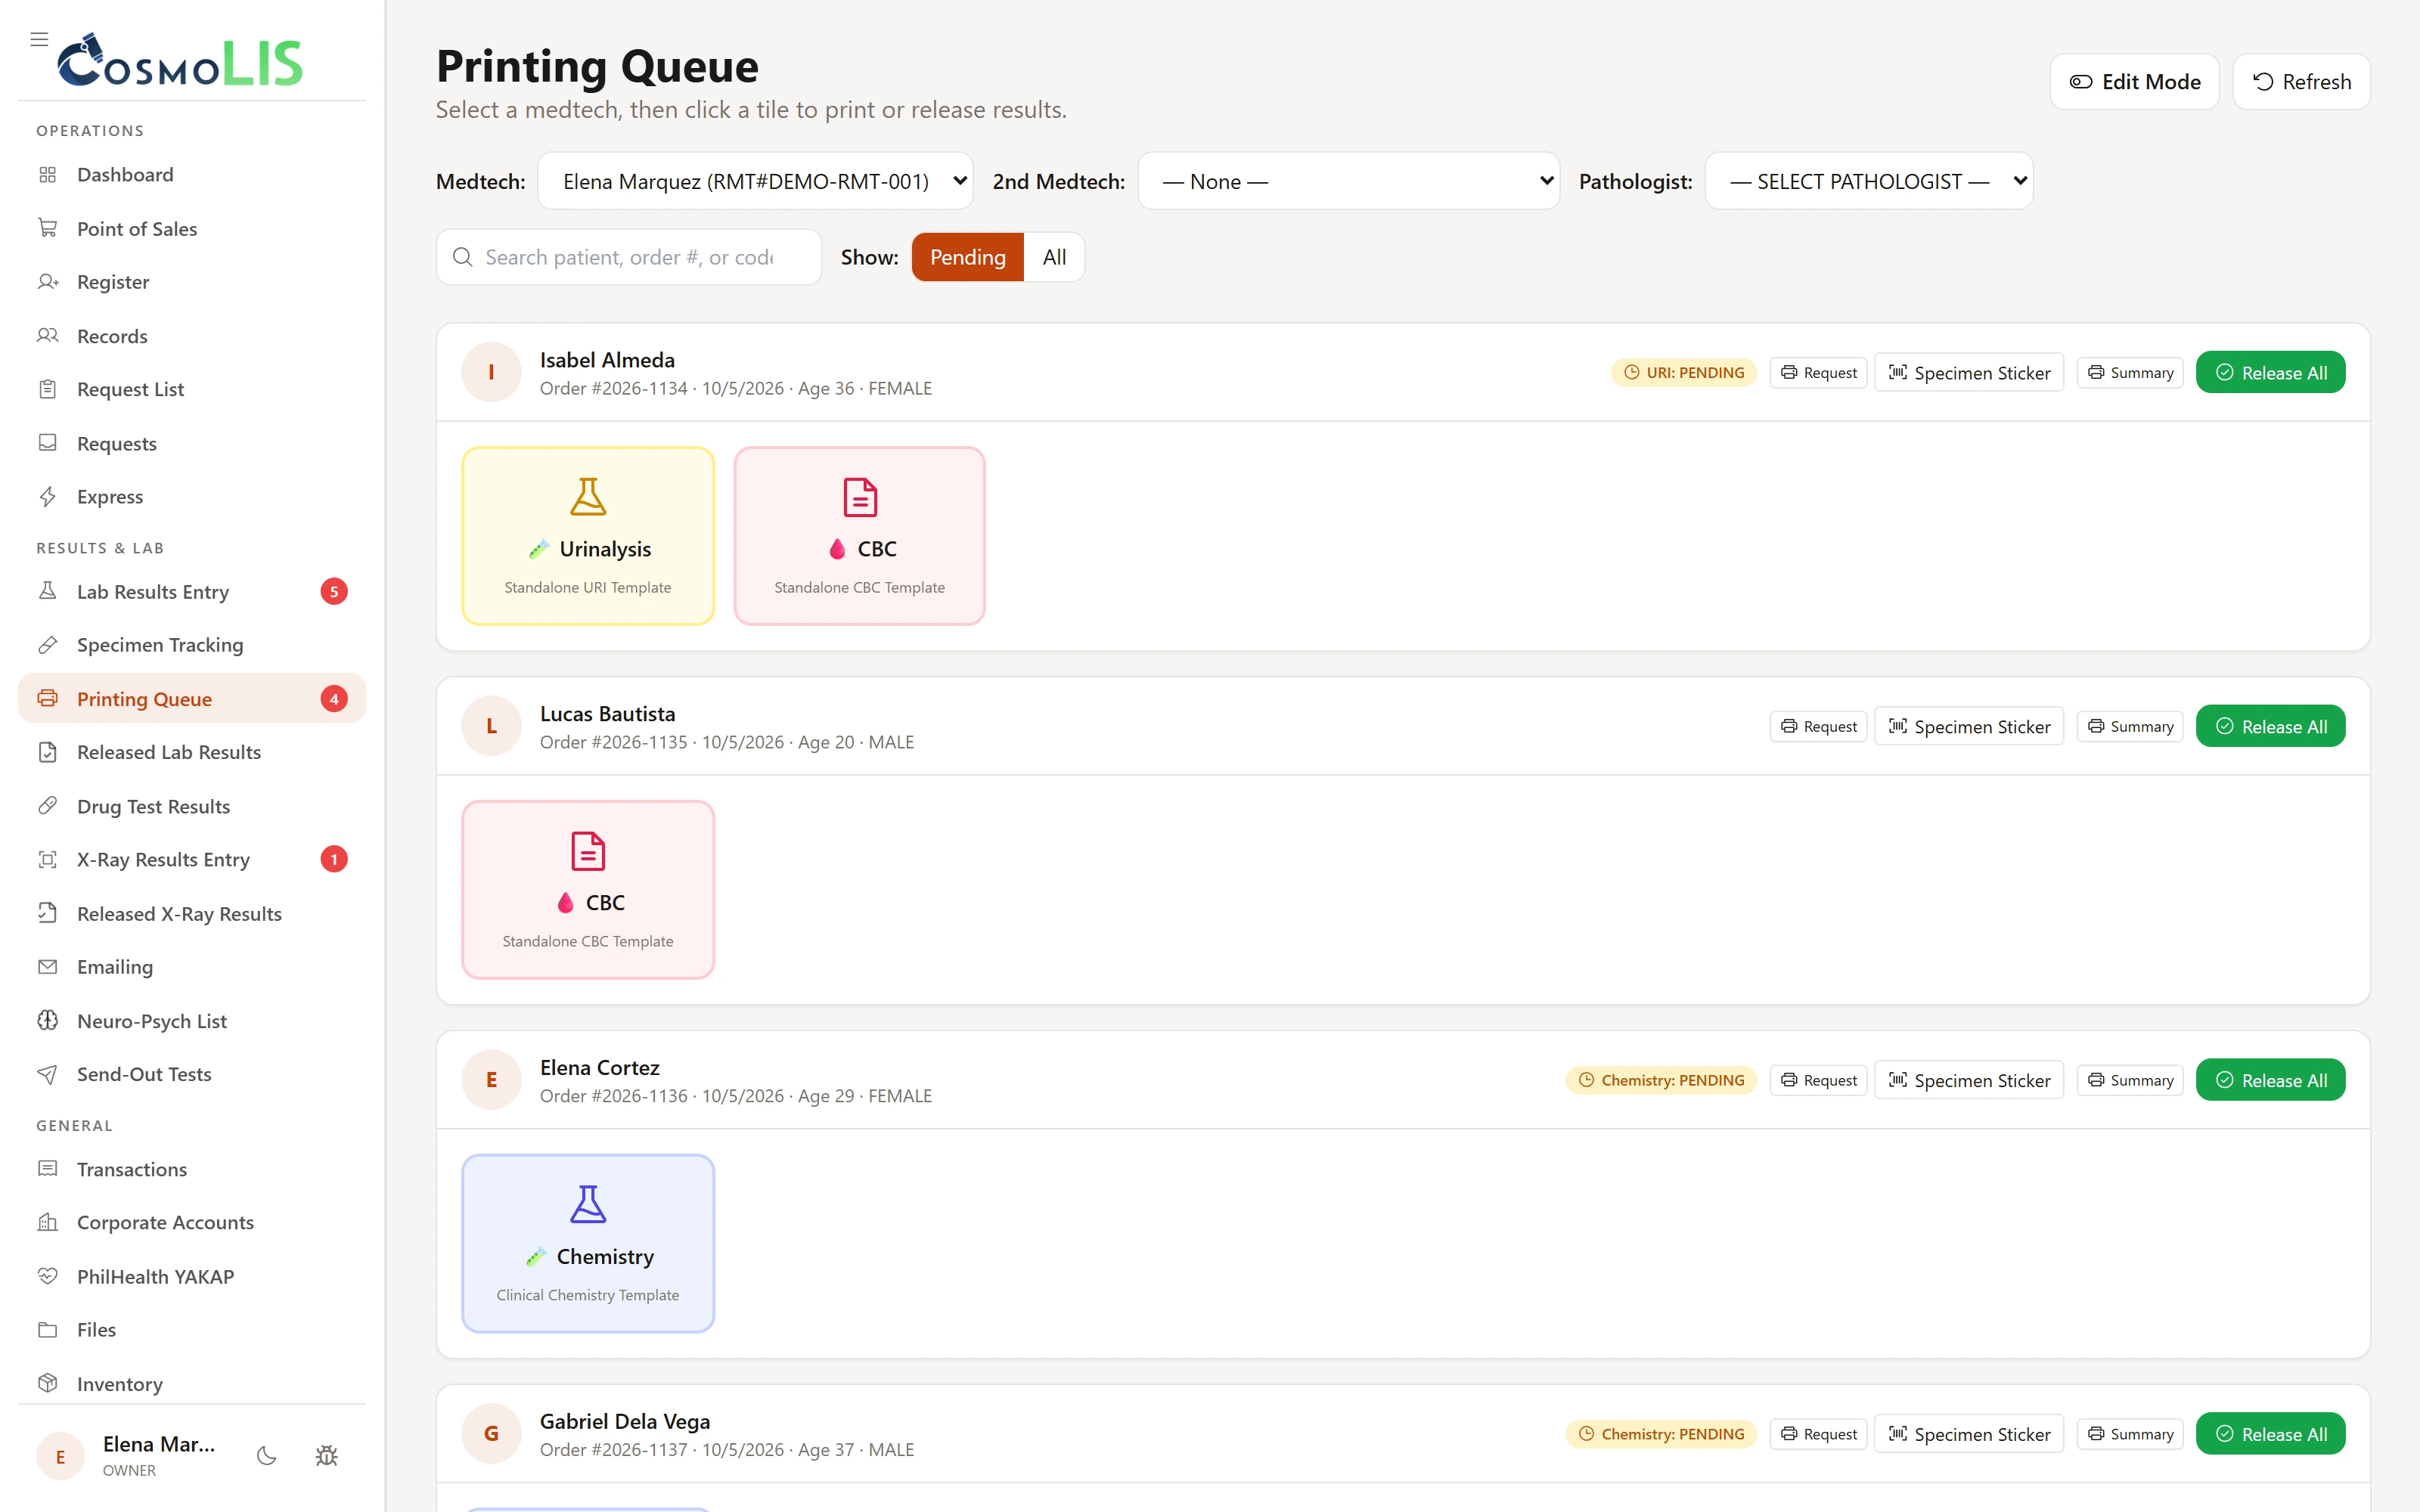Print Summary for Gabriel Dela Vega
This screenshot has height=1512, width=2420.
click(x=2130, y=1434)
